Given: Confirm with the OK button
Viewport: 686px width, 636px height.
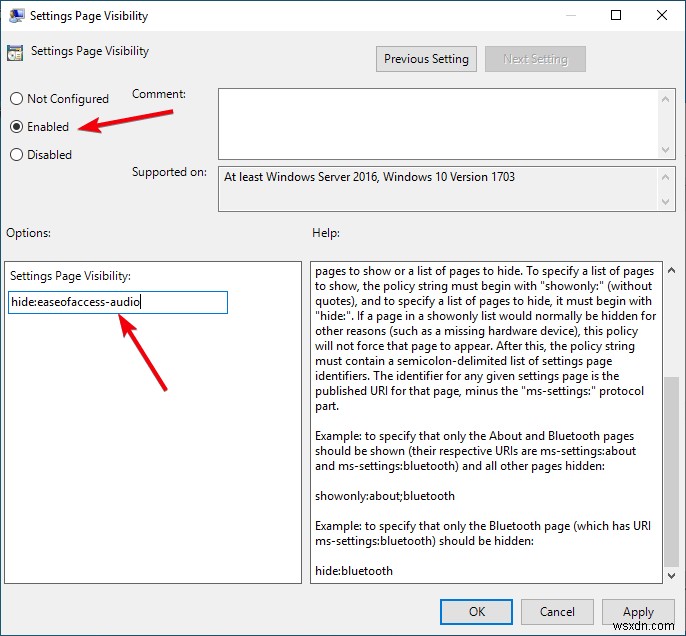Looking at the screenshot, I should click(476, 612).
